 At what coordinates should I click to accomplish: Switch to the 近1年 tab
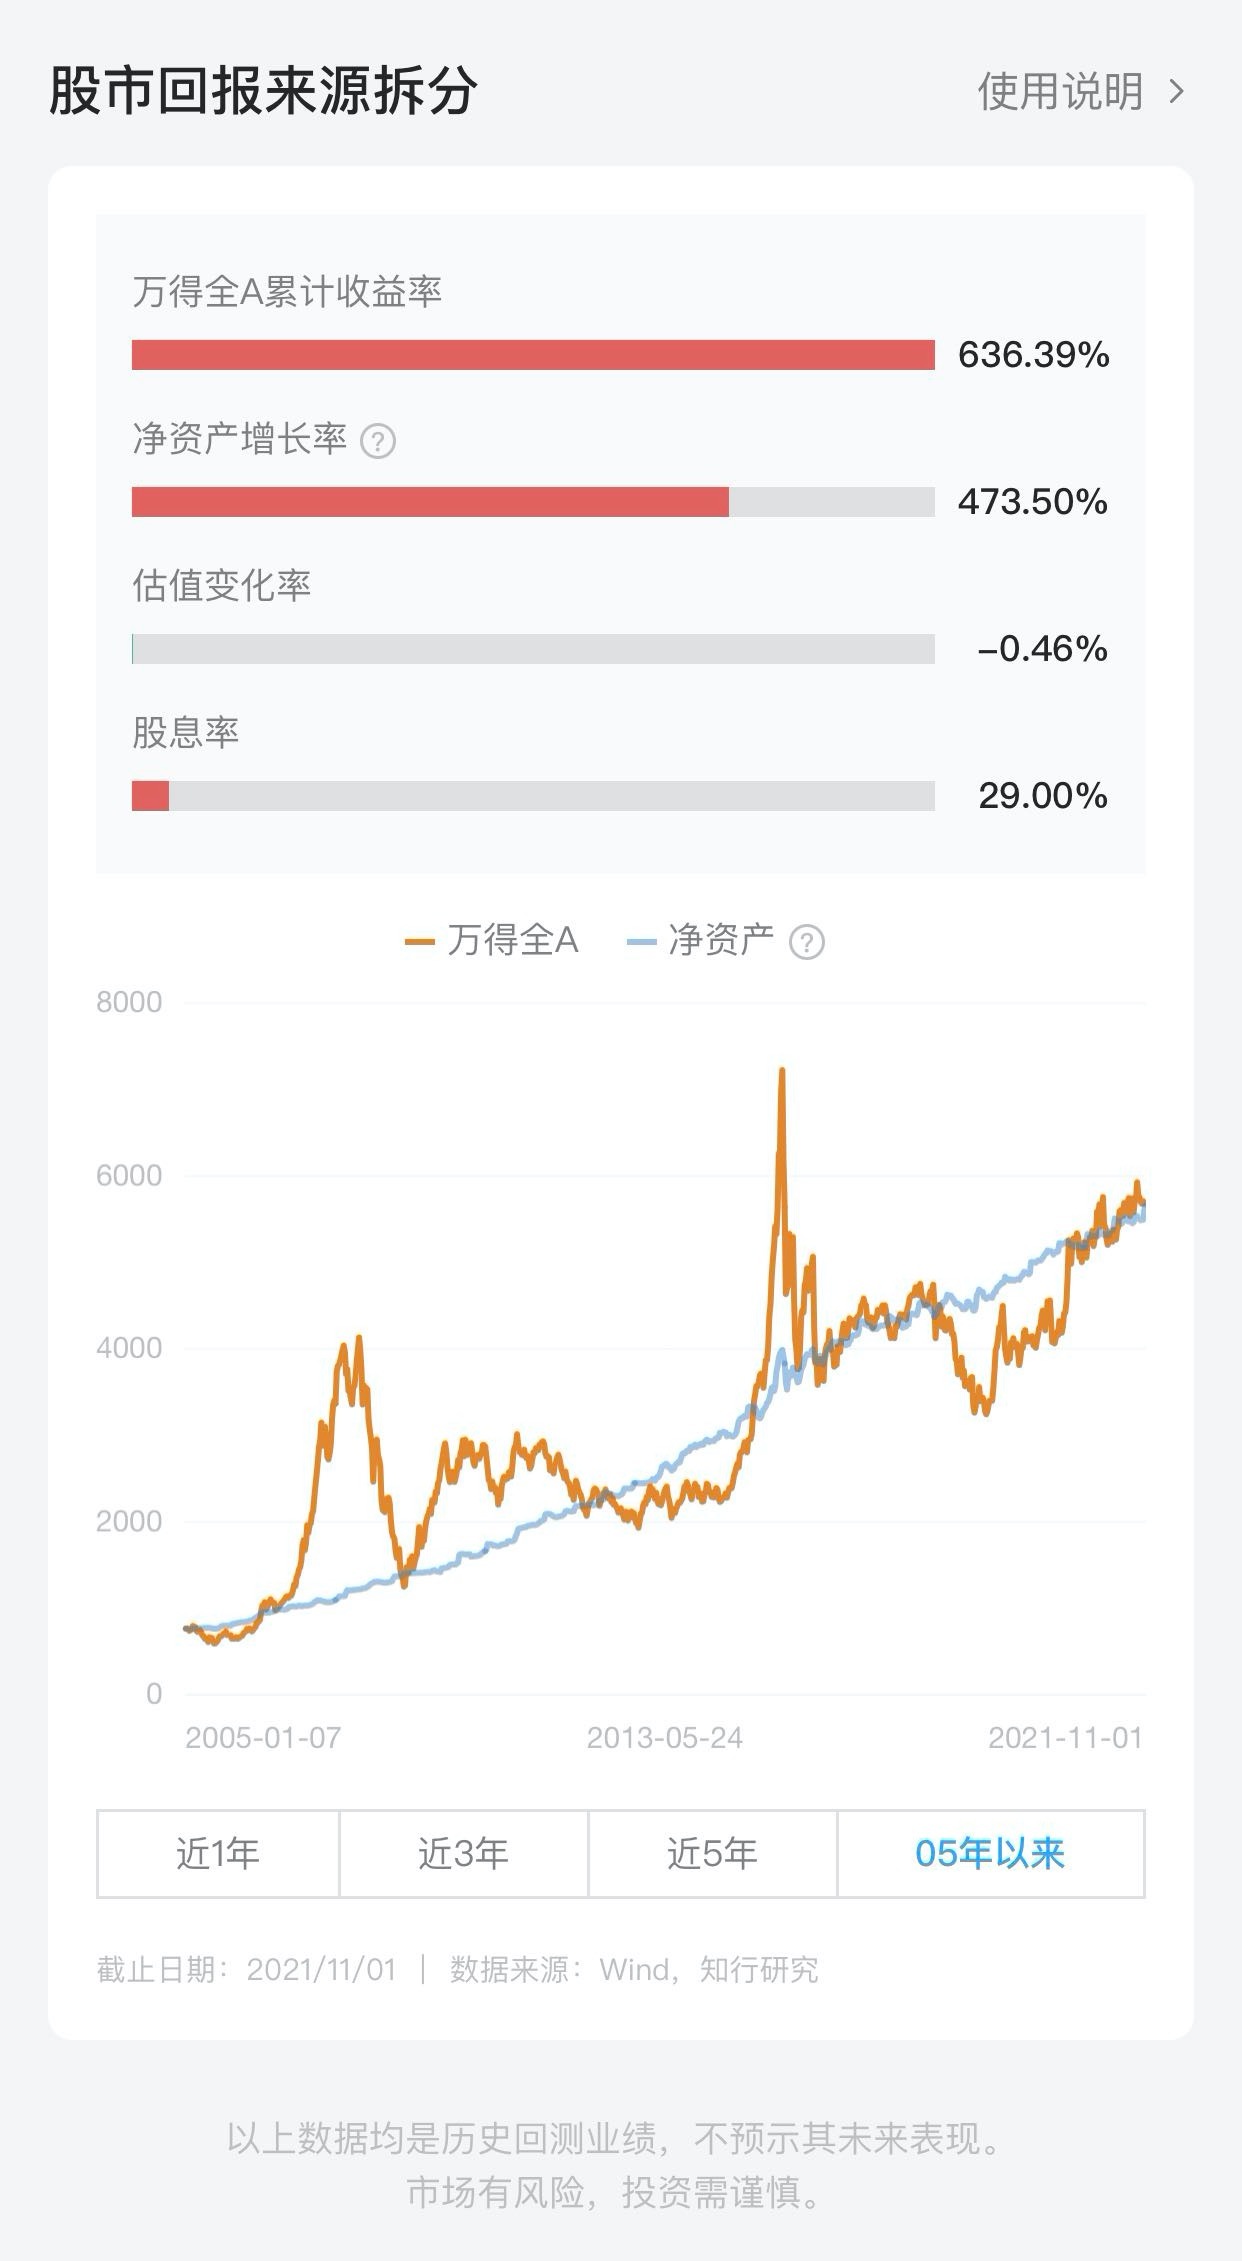point(218,1853)
